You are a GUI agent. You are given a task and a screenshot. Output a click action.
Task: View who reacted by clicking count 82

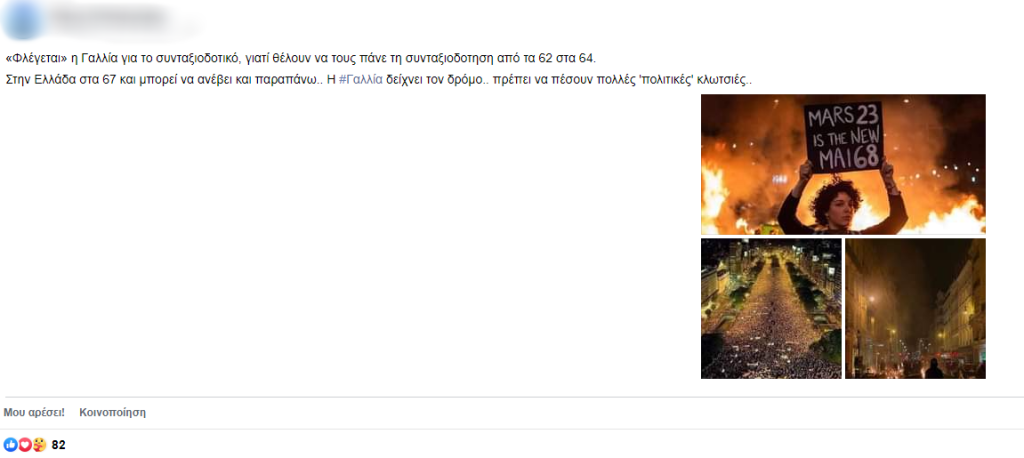(59, 446)
